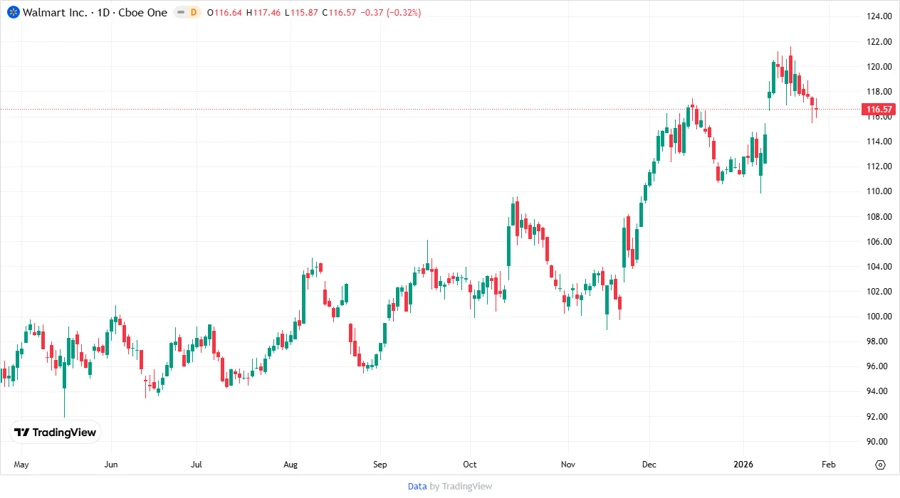Click the May label on time axis
The image size is (900, 498).
[21, 464]
